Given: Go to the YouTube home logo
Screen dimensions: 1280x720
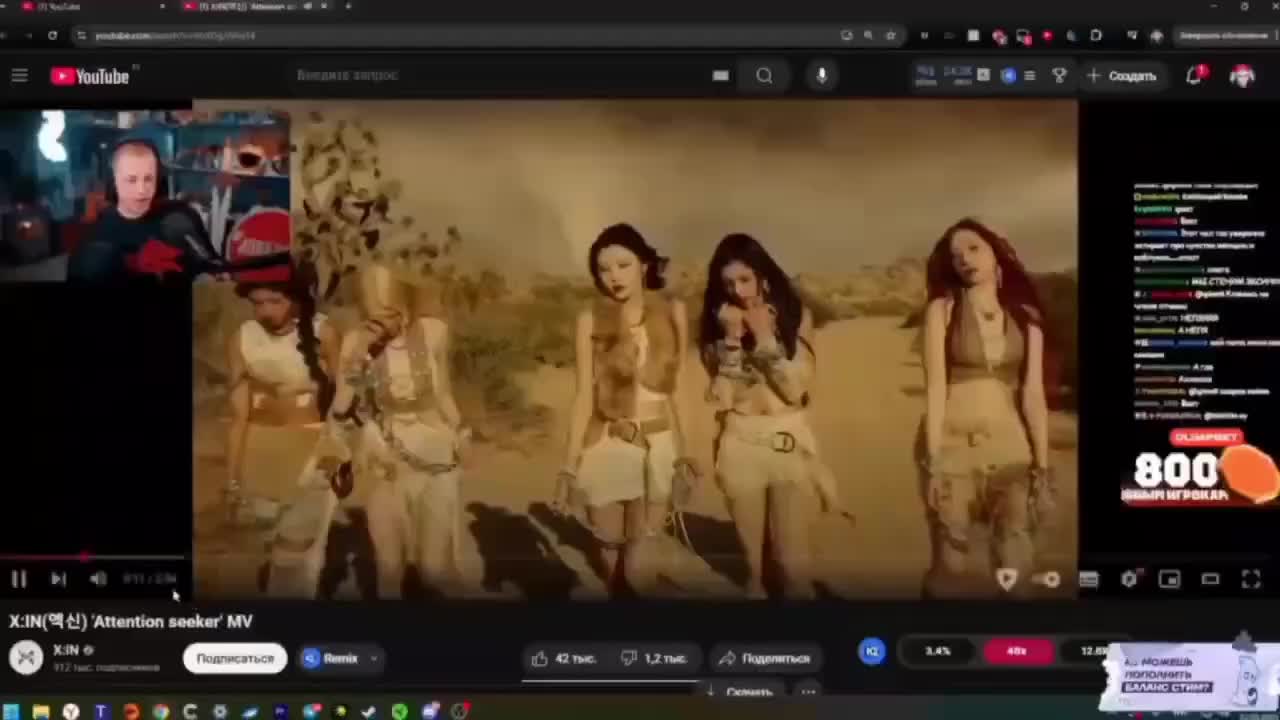Looking at the screenshot, I should [90, 76].
